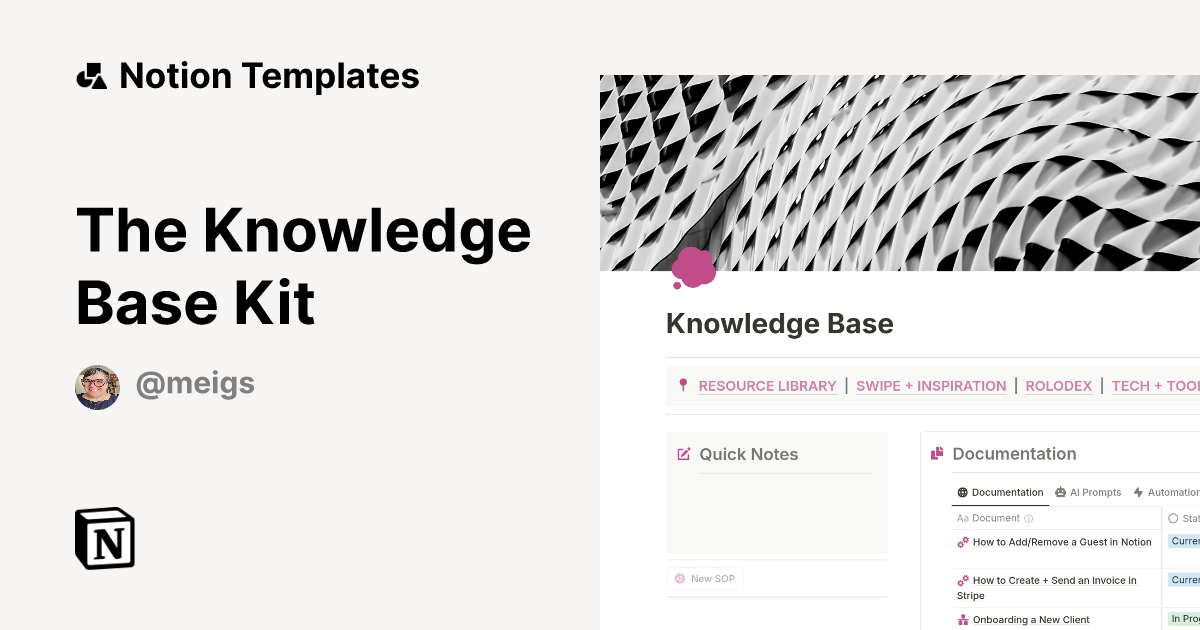
Task: Click the gears icon beside Add/Remove a Guest
Action: pyautogui.click(x=961, y=542)
